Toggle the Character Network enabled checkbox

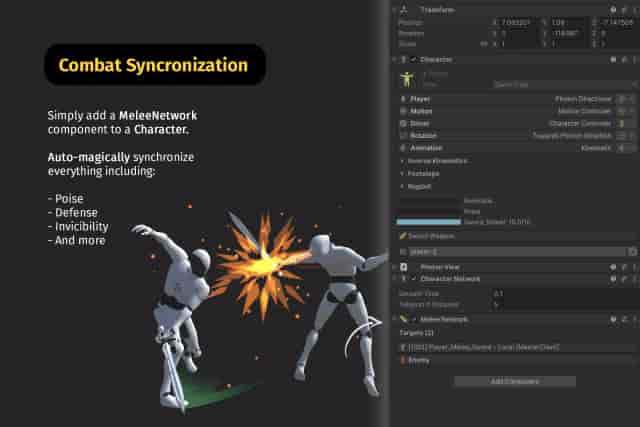coord(413,279)
